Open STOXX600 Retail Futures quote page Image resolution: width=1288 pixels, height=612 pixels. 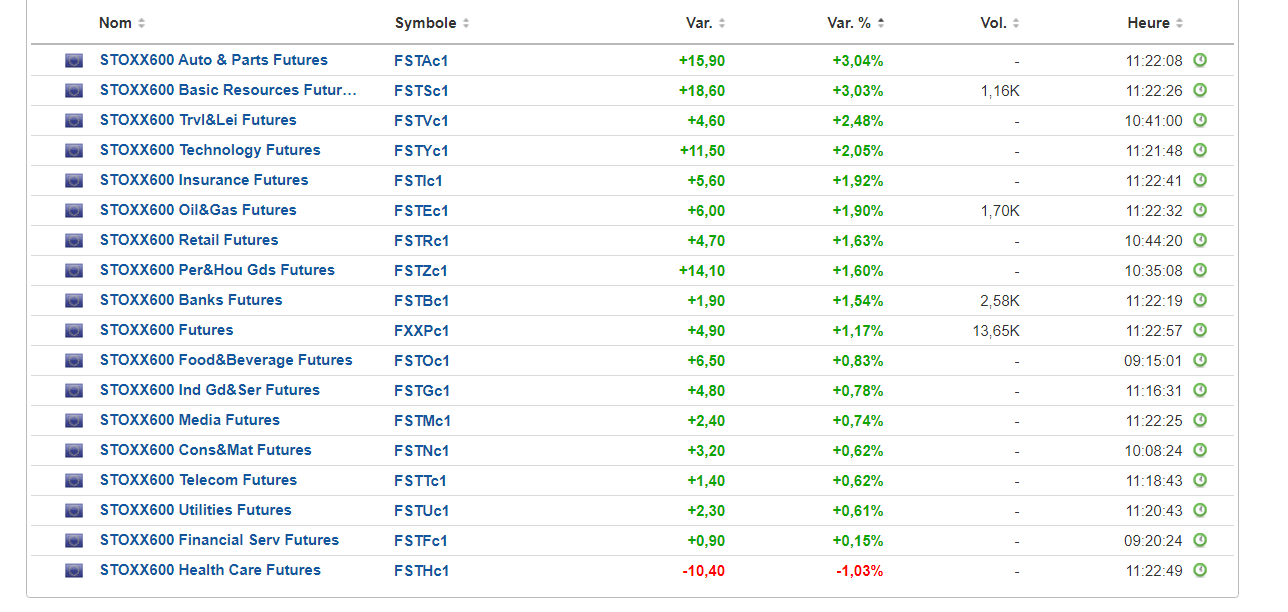point(189,240)
